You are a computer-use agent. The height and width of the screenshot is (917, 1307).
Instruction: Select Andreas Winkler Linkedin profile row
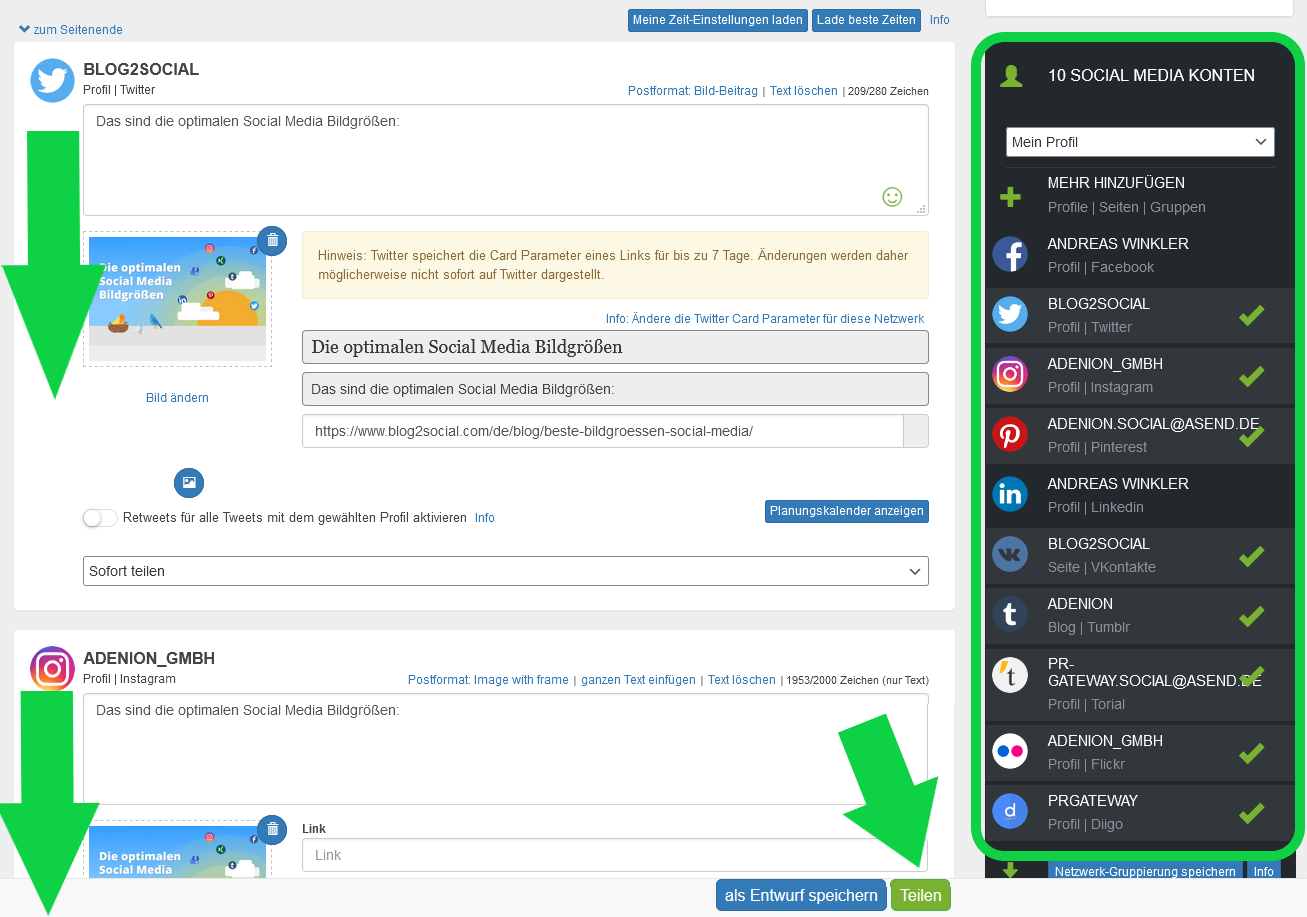1140,494
